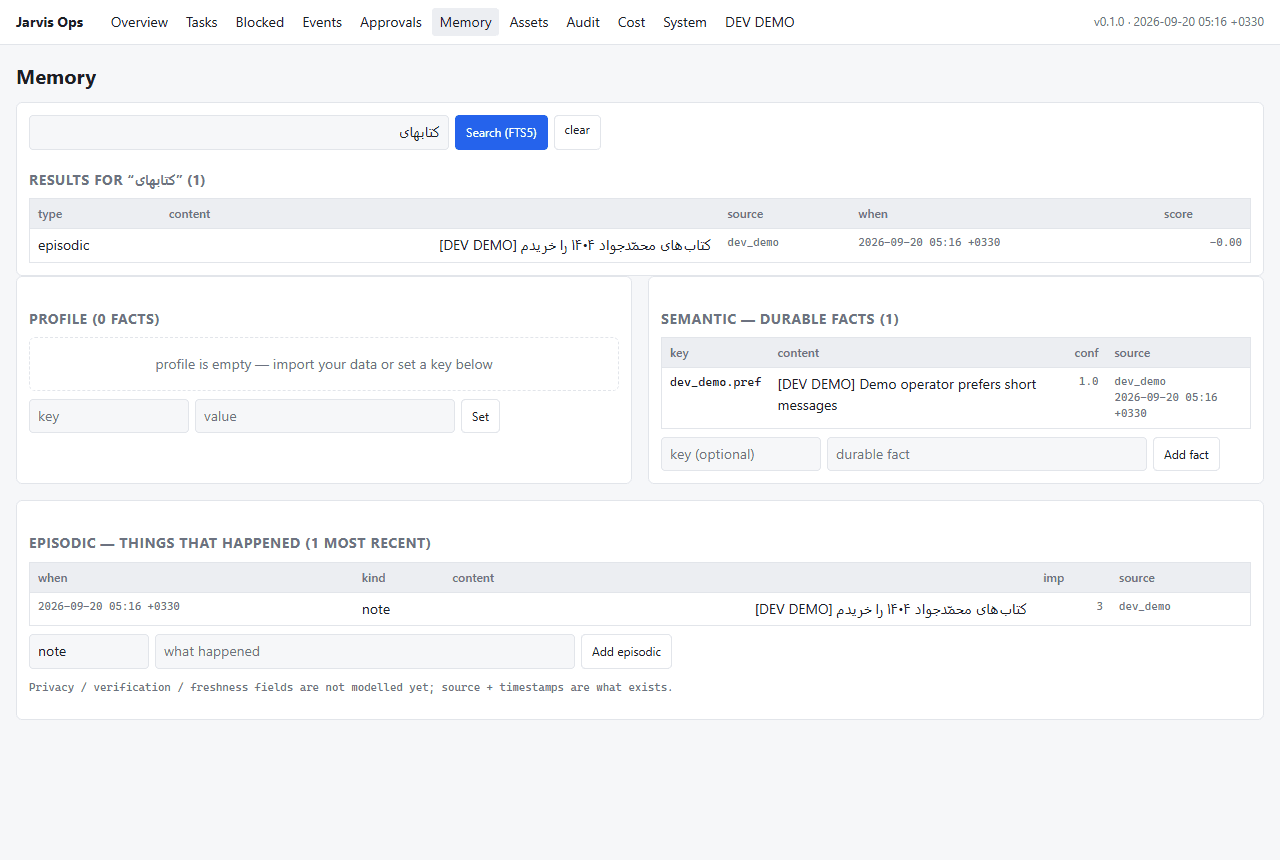Click the search results timestamp 2026-09-20 05:16
The width and height of the screenshot is (1280, 860).
point(929,242)
